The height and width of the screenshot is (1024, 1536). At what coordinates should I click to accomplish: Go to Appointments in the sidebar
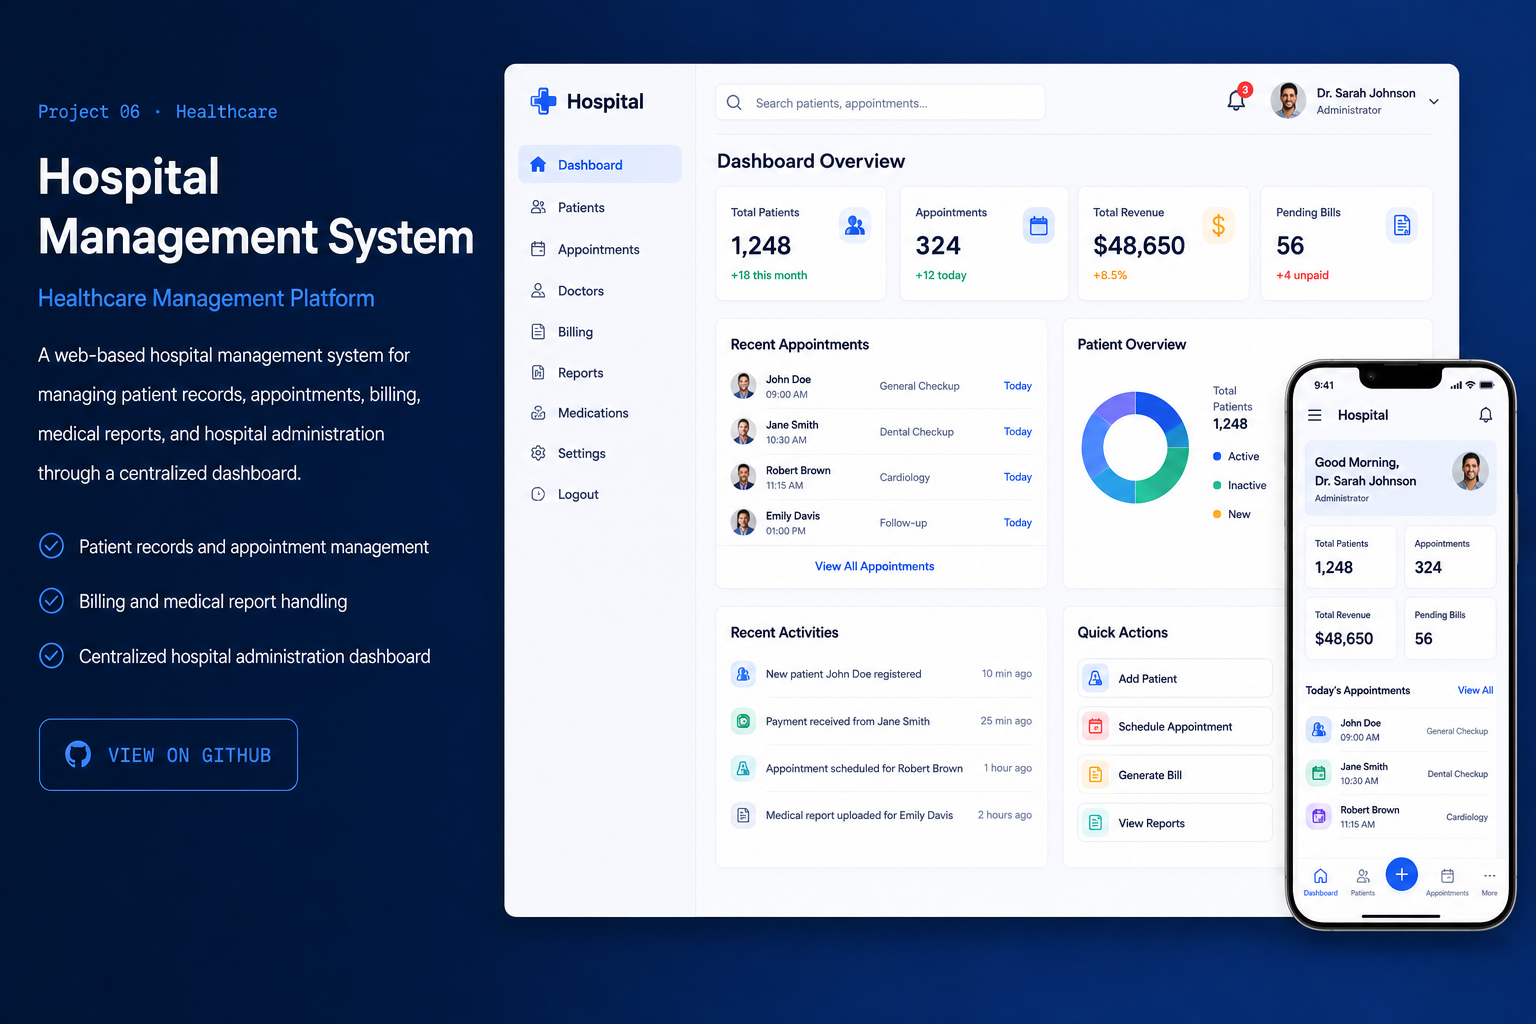click(x=600, y=249)
